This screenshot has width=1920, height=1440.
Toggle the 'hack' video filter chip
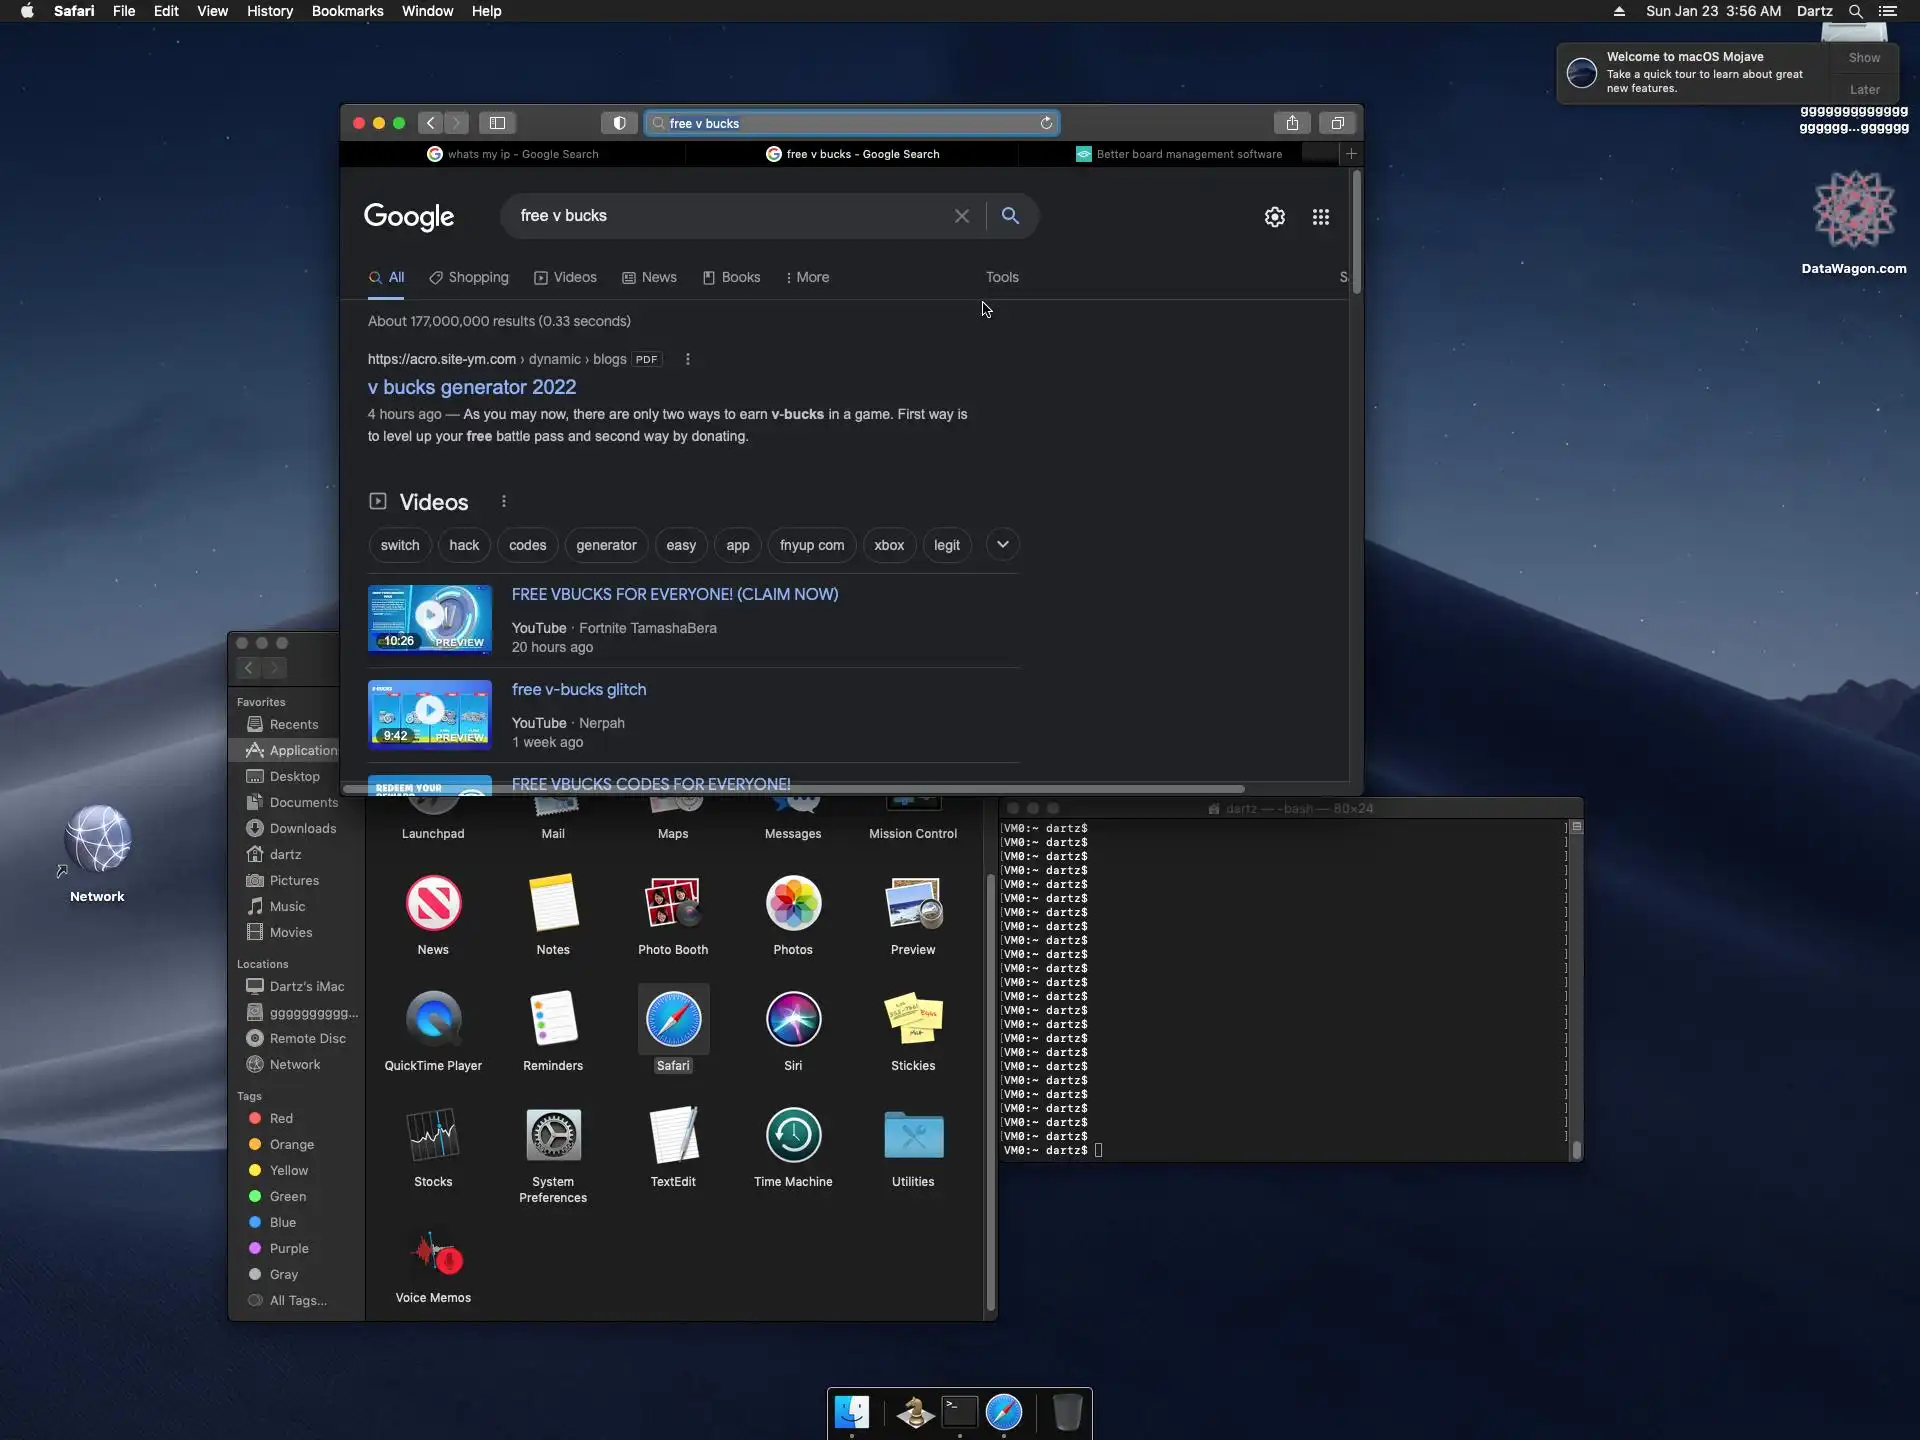point(464,545)
